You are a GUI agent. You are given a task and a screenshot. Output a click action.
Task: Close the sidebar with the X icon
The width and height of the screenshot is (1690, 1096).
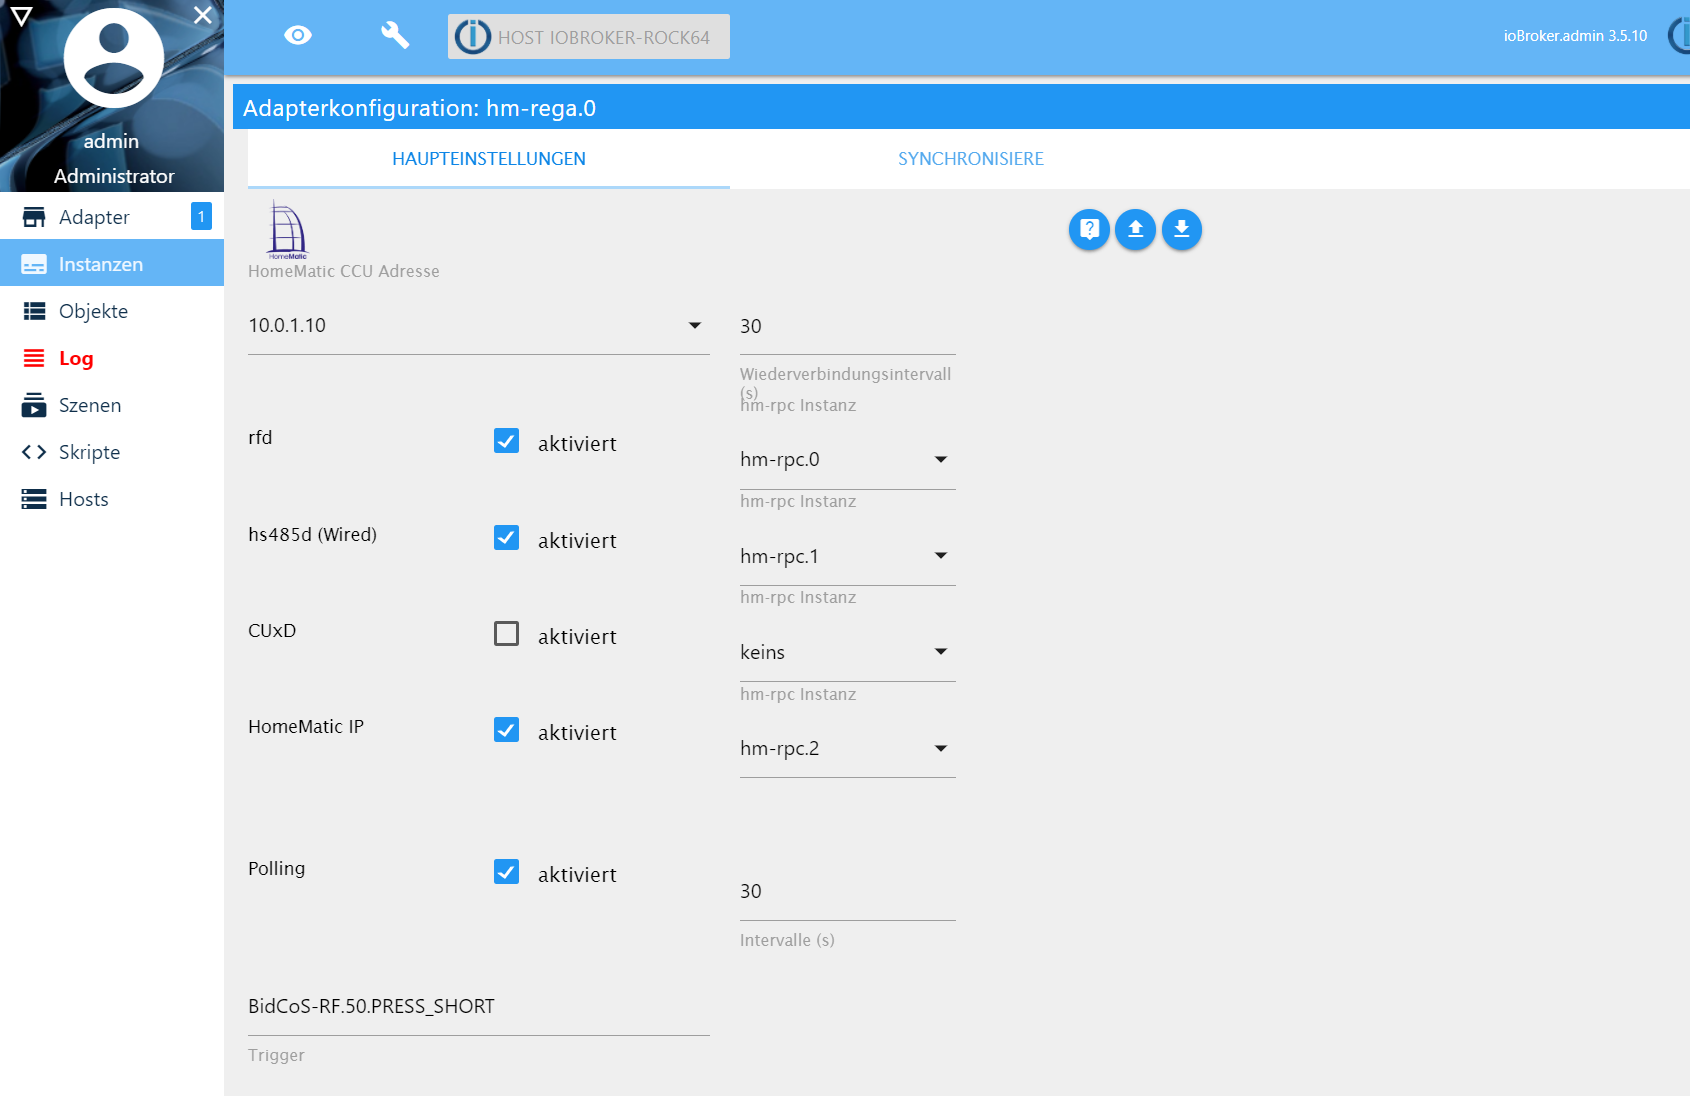click(x=203, y=15)
